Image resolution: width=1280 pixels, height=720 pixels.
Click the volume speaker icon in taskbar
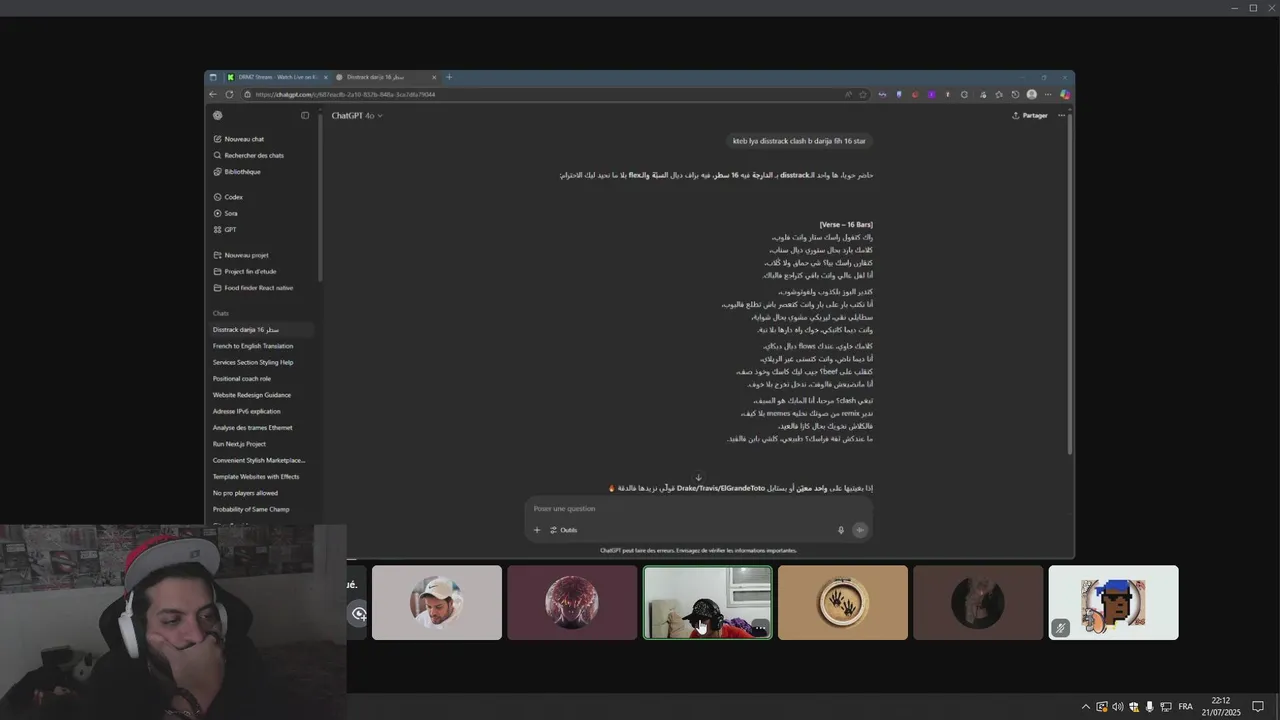pos(1118,707)
